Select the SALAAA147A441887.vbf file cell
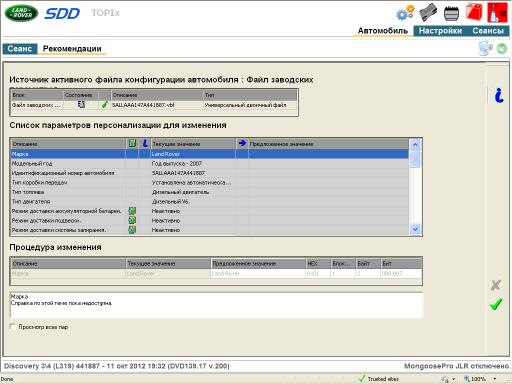Viewport: 512px width, 384px height. click(x=157, y=105)
